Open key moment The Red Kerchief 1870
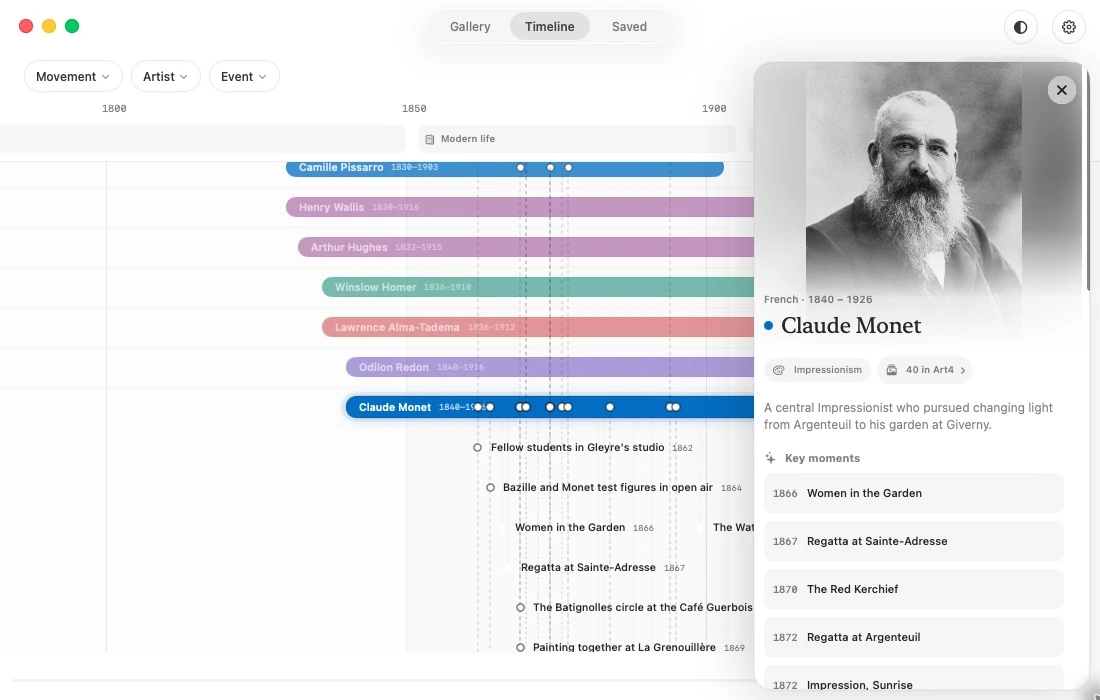This screenshot has height=700, width=1100. click(913, 589)
